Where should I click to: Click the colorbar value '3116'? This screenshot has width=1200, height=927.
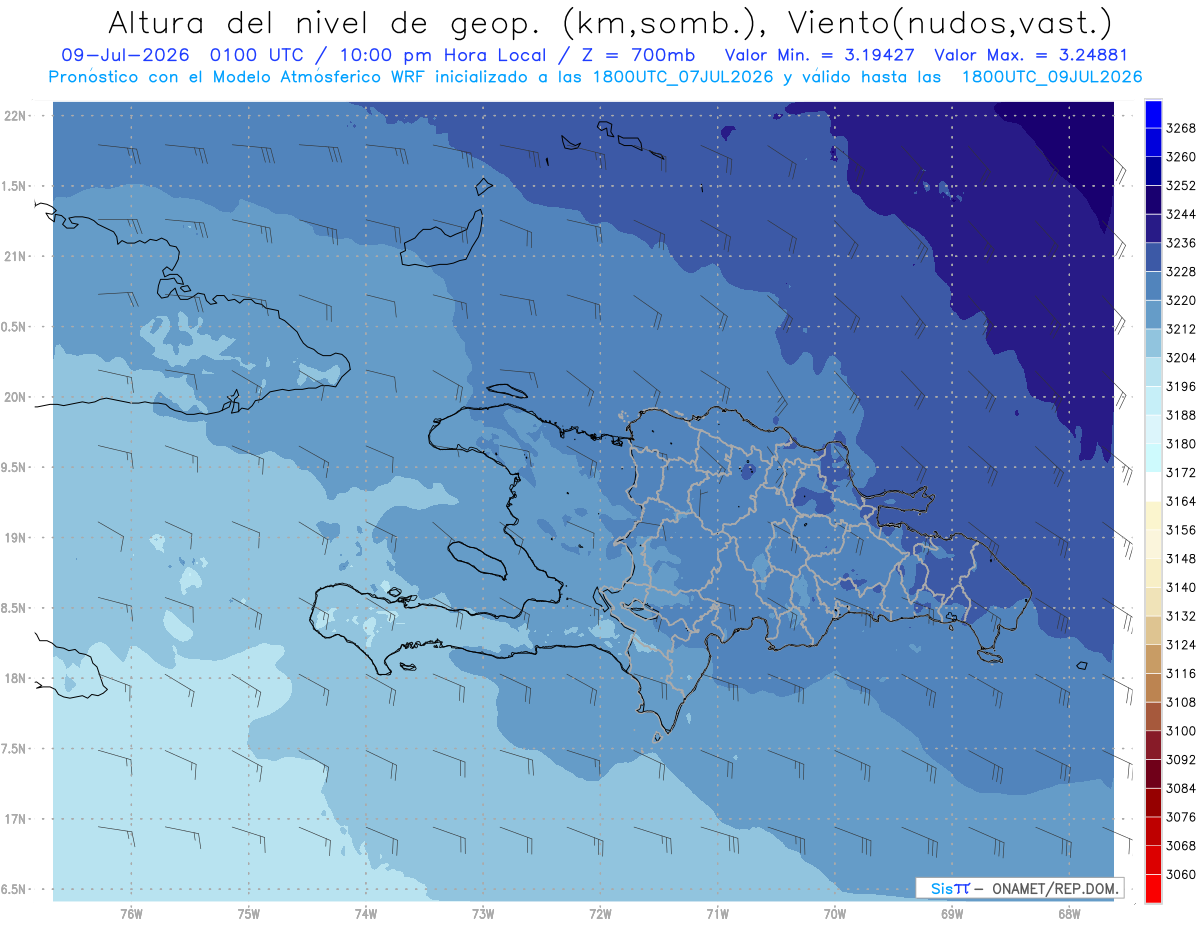point(1181,673)
